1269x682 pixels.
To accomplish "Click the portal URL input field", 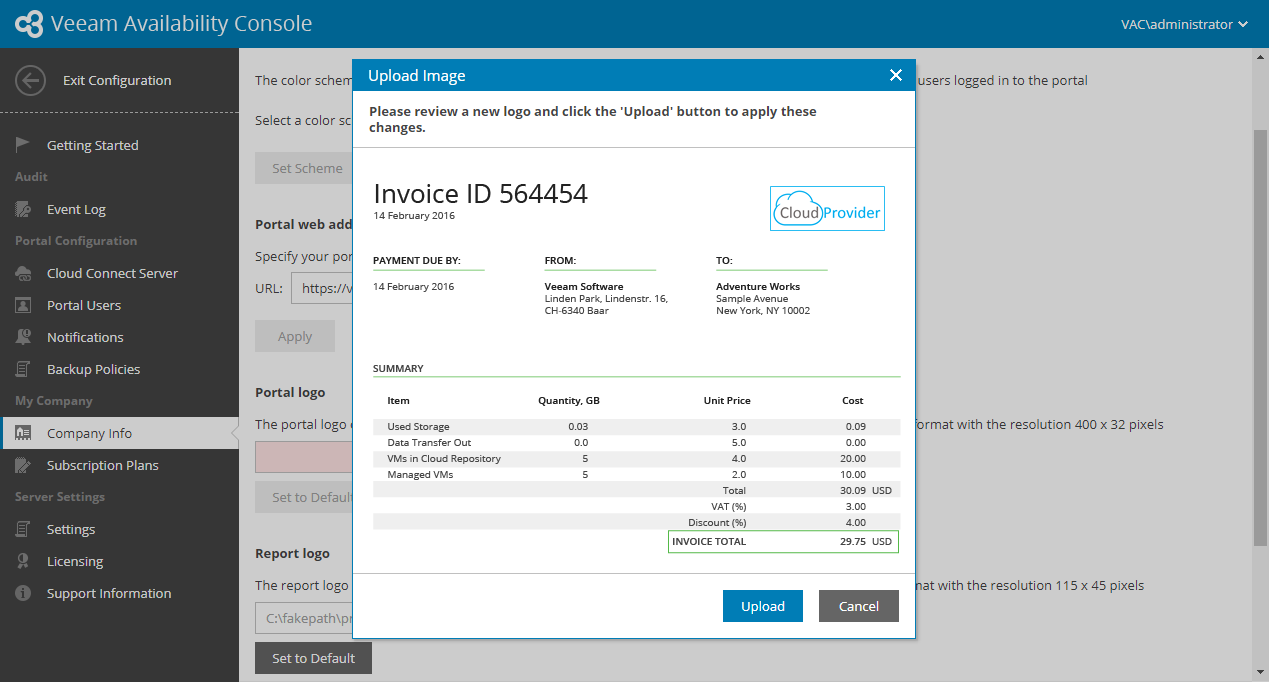I will pos(322,288).
